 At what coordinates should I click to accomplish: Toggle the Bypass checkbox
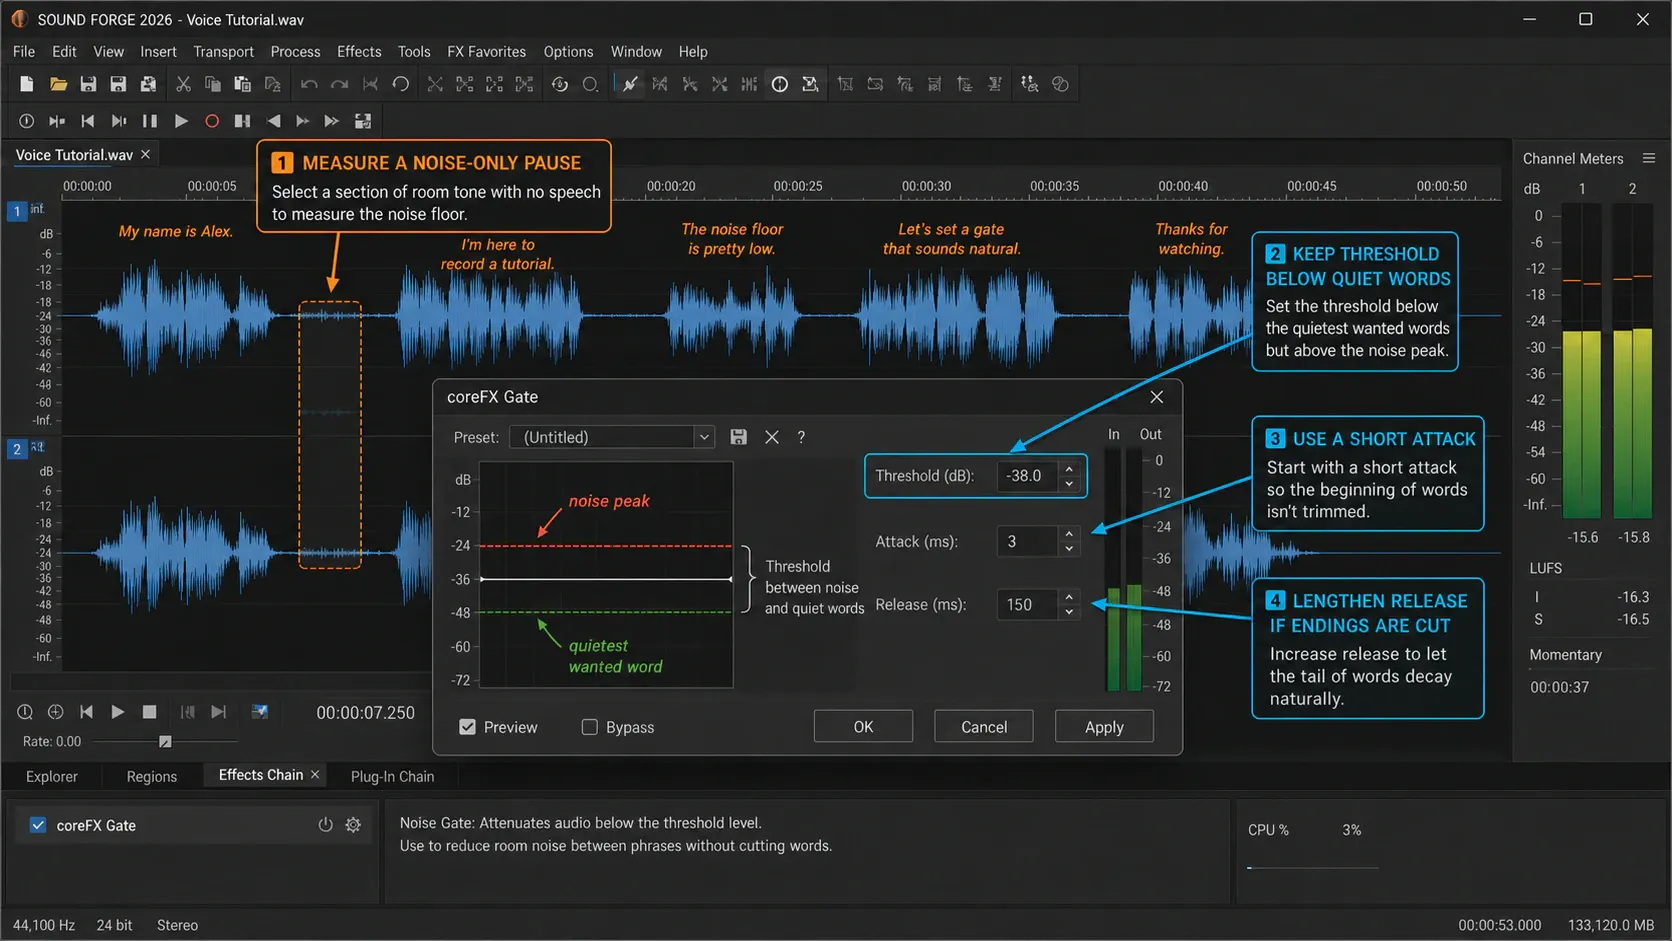(x=590, y=727)
